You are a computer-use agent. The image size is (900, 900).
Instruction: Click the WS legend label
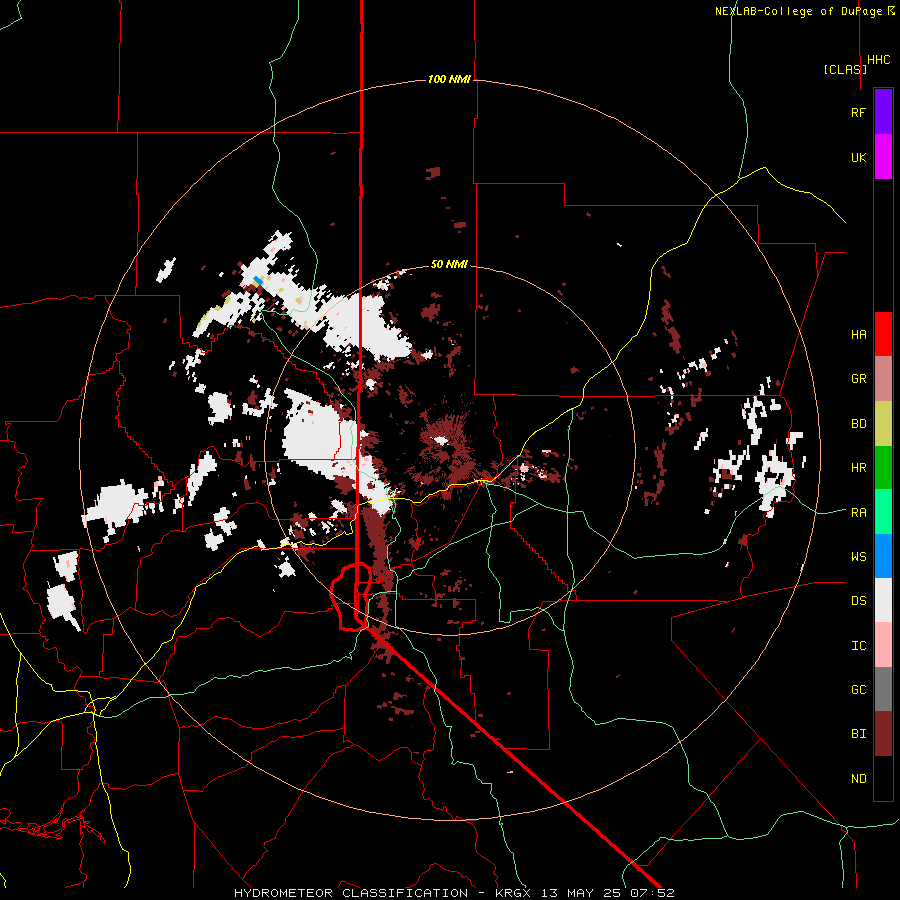pos(858,556)
